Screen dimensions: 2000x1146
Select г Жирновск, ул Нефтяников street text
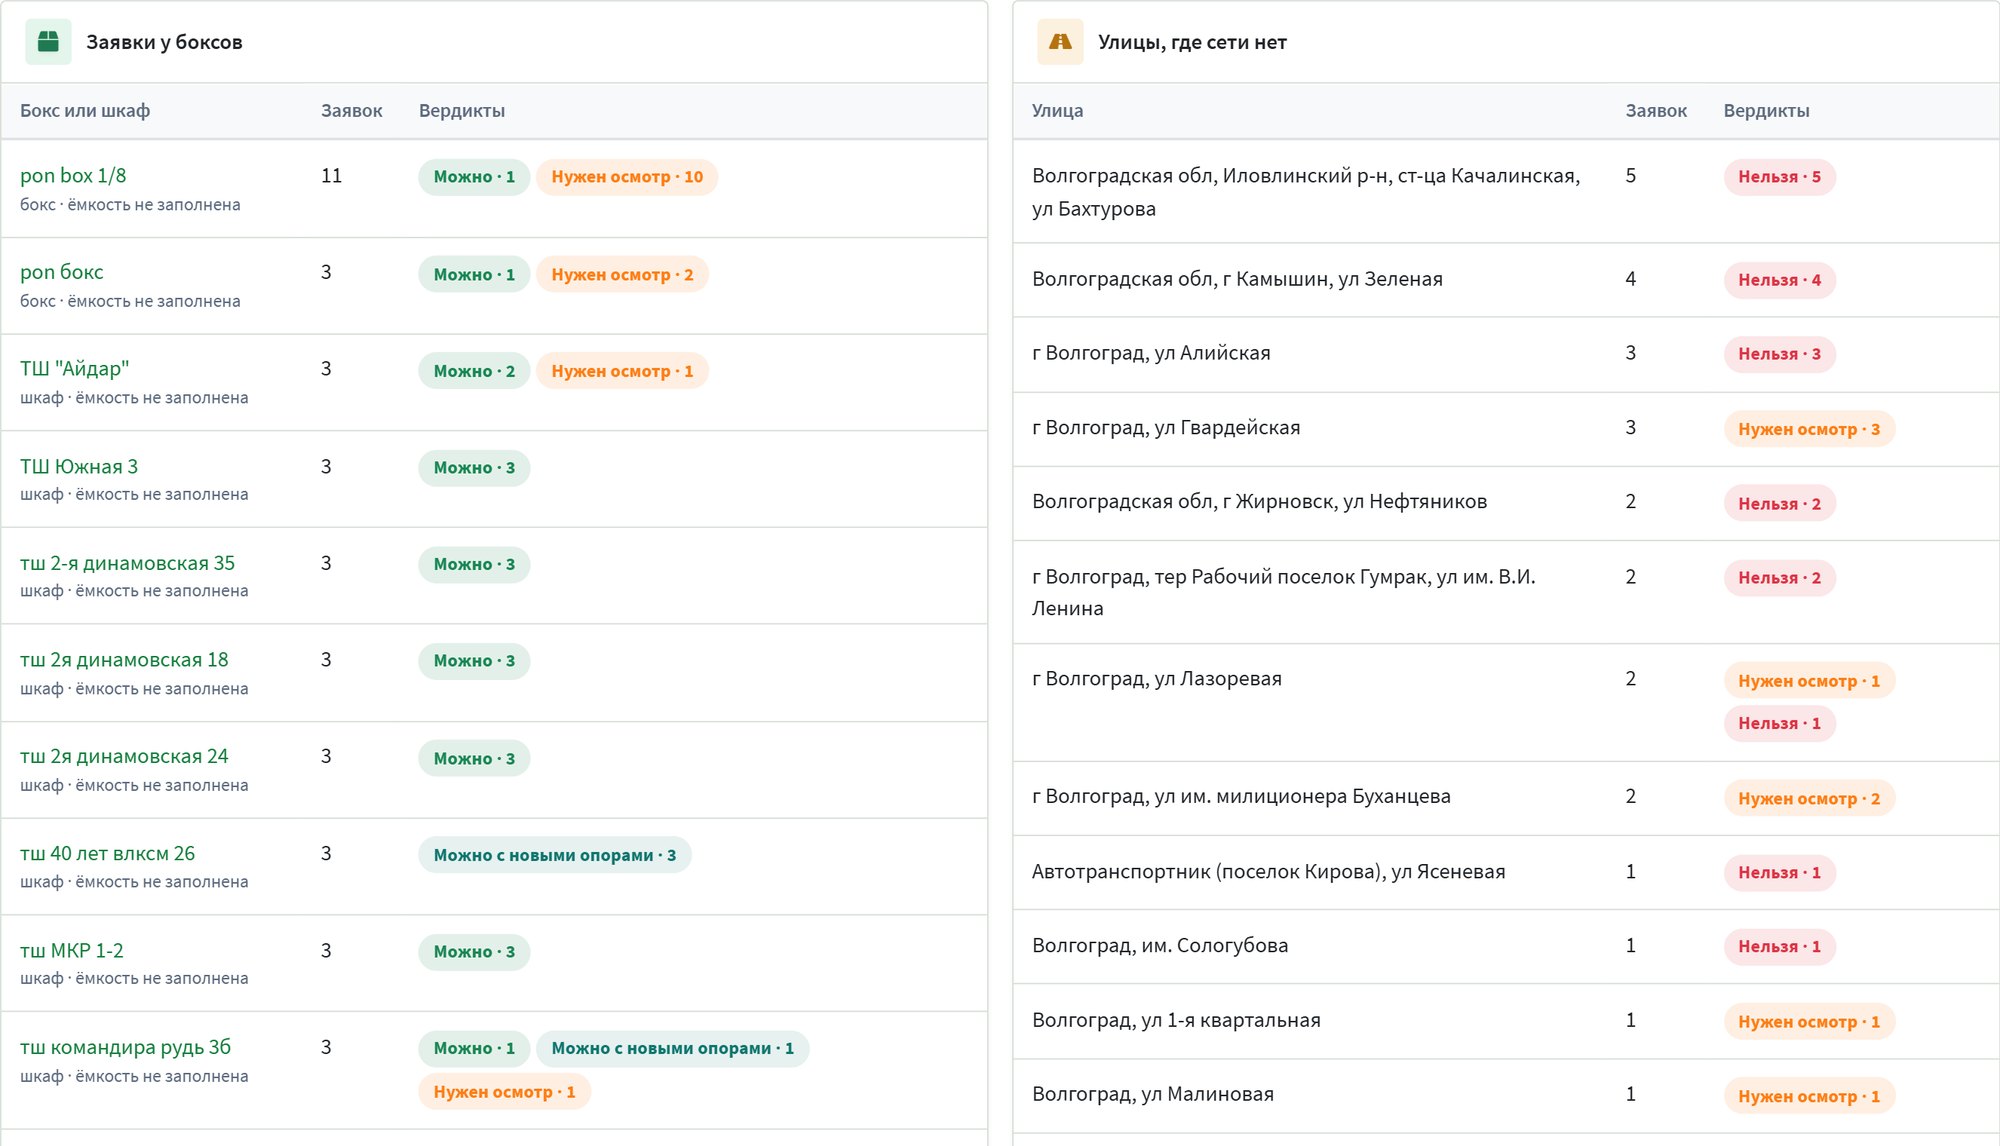click(x=1259, y=501)
